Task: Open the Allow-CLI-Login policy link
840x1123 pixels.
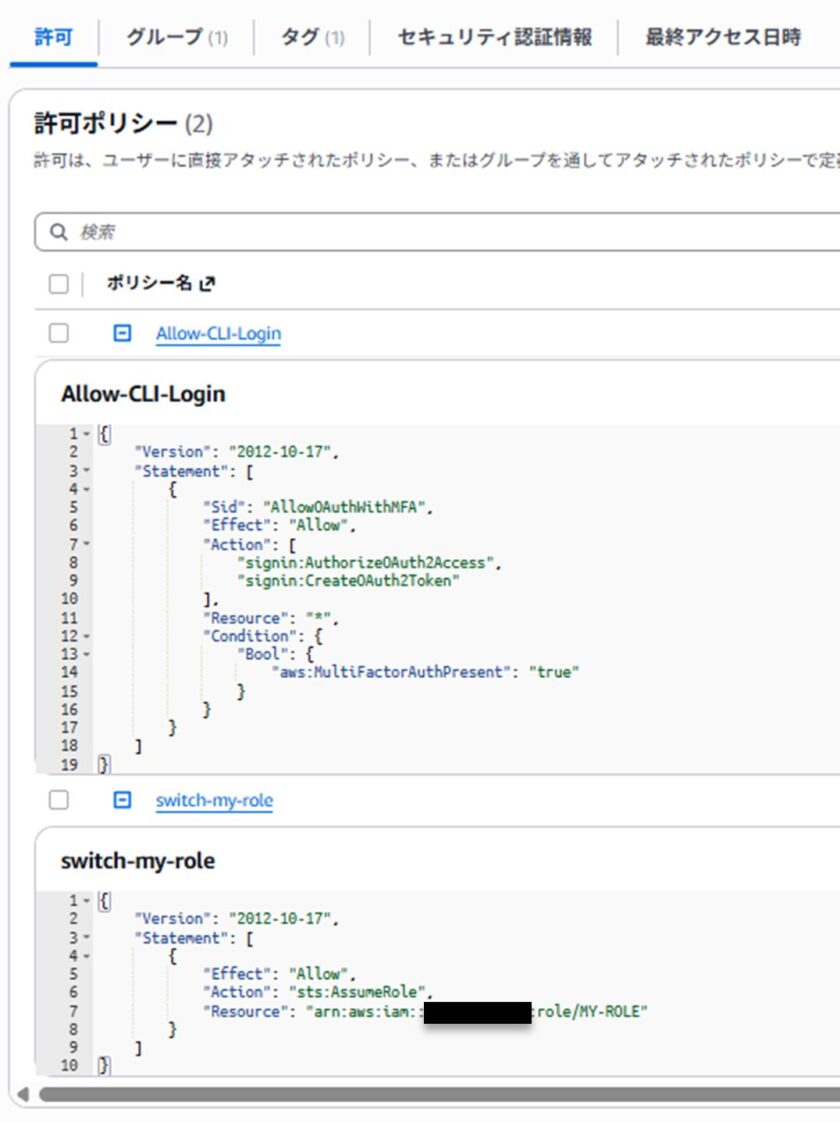Action: pyautogui.click(x=218, y=334)
